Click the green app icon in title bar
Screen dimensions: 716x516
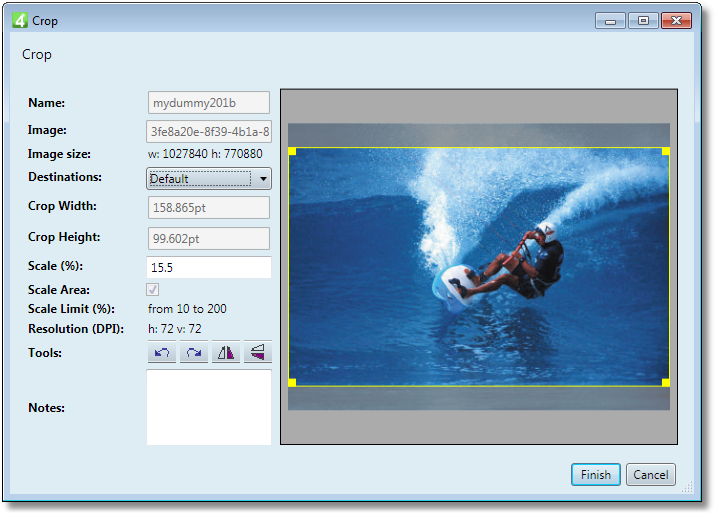tap(20, 21)
